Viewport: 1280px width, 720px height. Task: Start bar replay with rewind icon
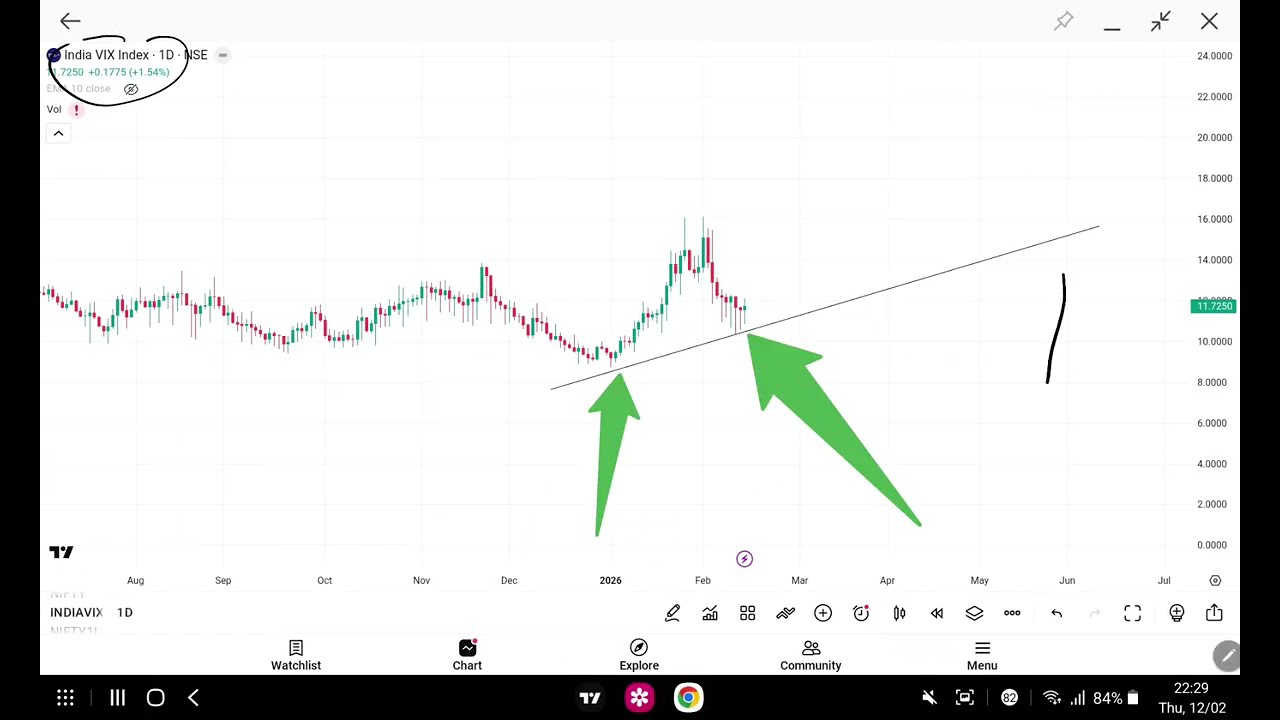(937, 613)
